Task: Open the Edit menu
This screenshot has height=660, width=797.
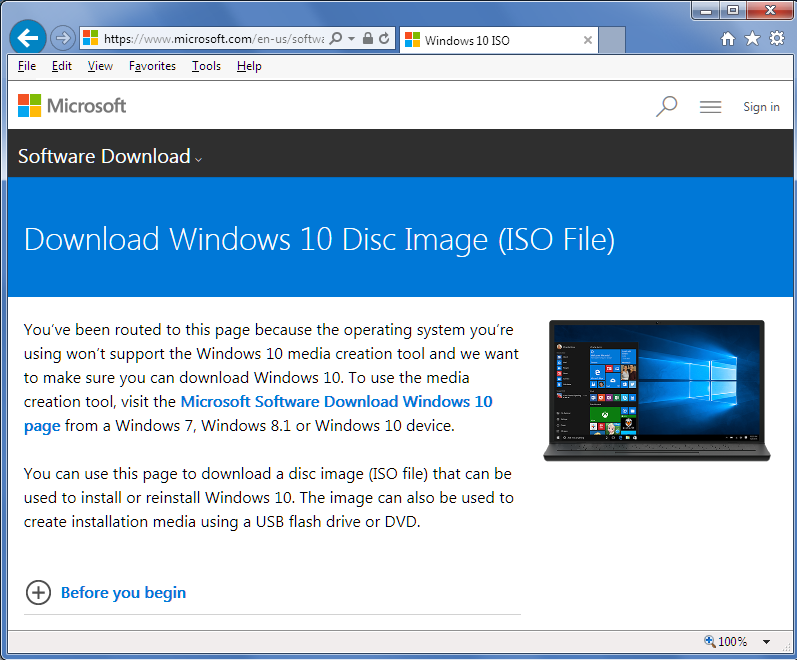Action: click(x=62, y=66)
